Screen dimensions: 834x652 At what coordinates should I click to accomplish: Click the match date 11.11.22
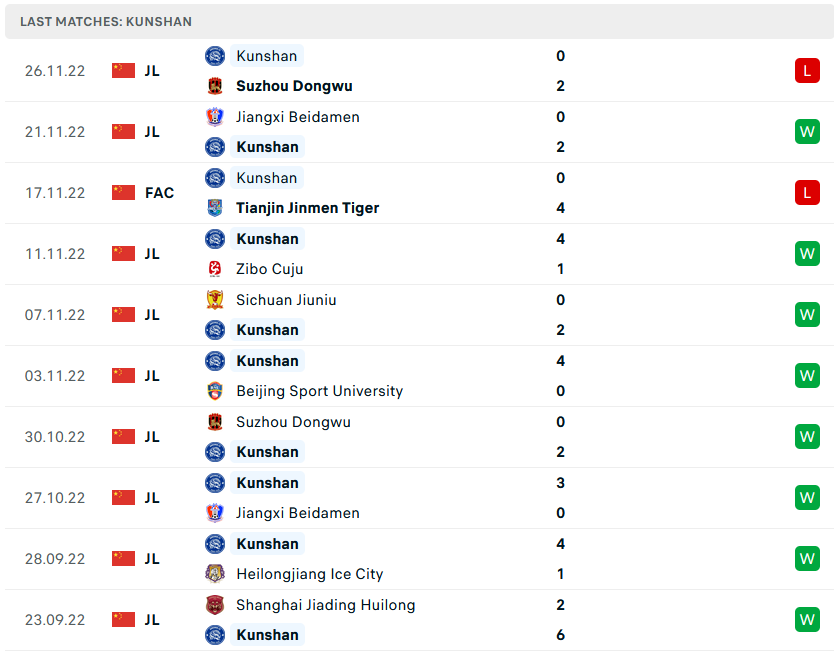coord(55,253)
